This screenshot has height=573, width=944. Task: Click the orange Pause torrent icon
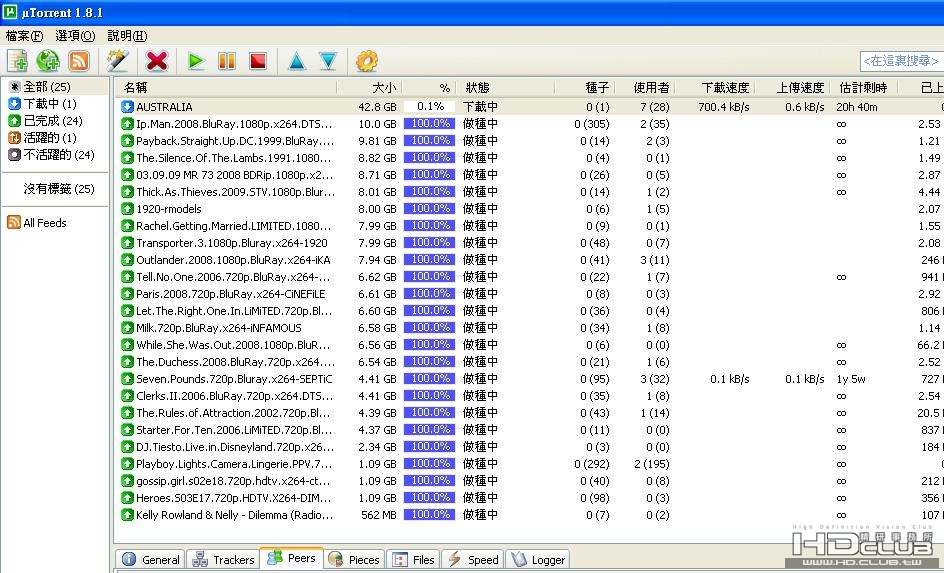[227, 61]
